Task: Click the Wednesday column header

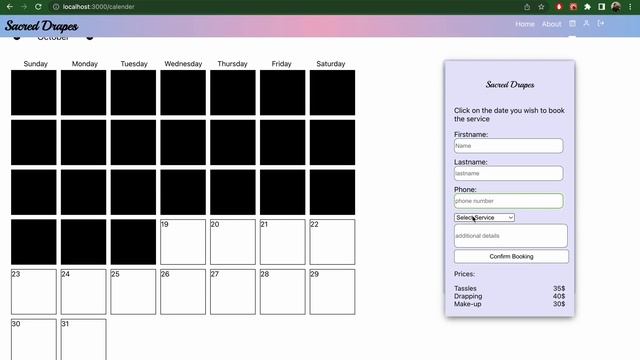Action: tap(183, 64)
